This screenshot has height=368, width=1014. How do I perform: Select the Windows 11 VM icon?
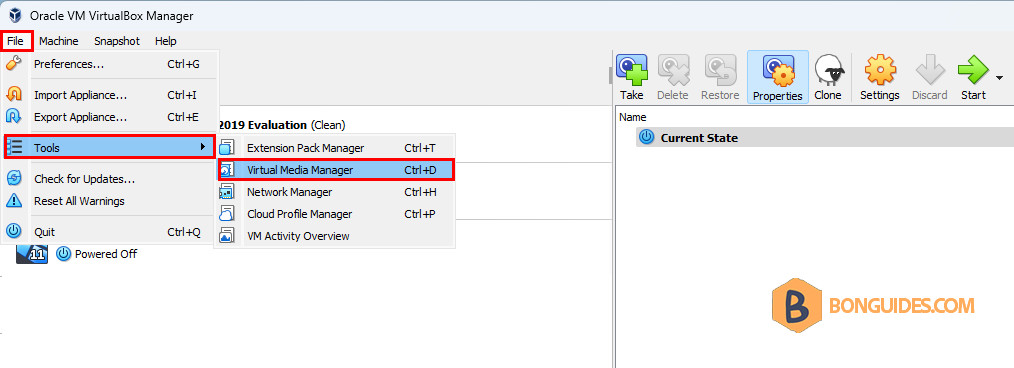click(x=32, y=254)
